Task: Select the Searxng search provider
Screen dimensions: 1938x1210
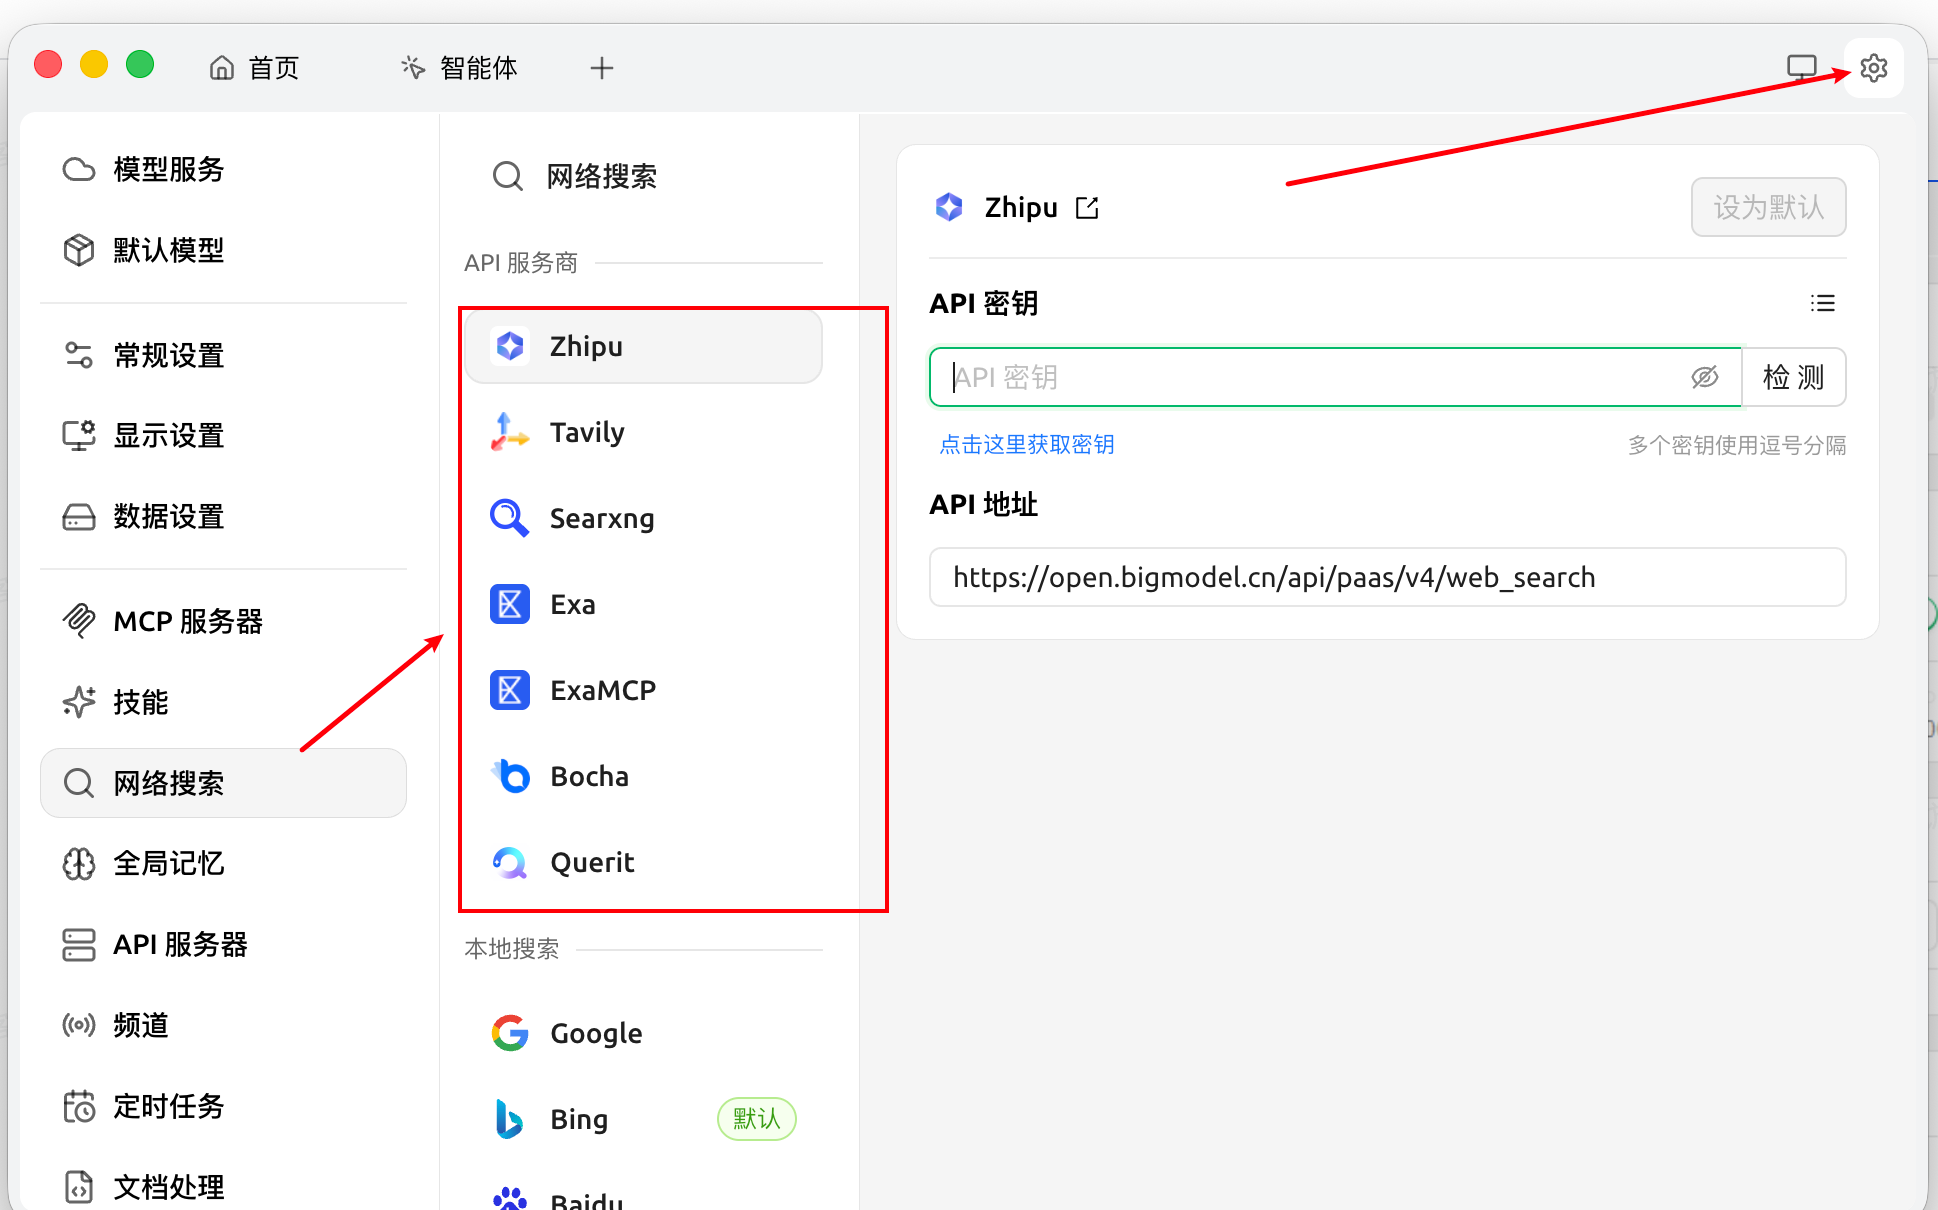Action: click(643, 518)
